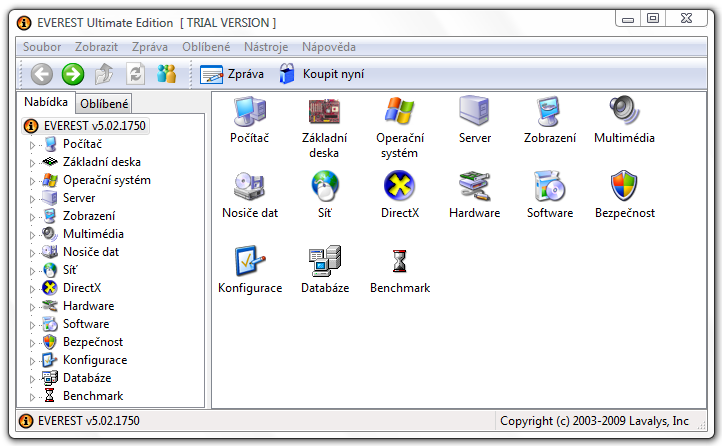The height and width of the screenshot is (446, 722).
Task: Click the grey Back arrow toolbar button
Action: (41, 74)
